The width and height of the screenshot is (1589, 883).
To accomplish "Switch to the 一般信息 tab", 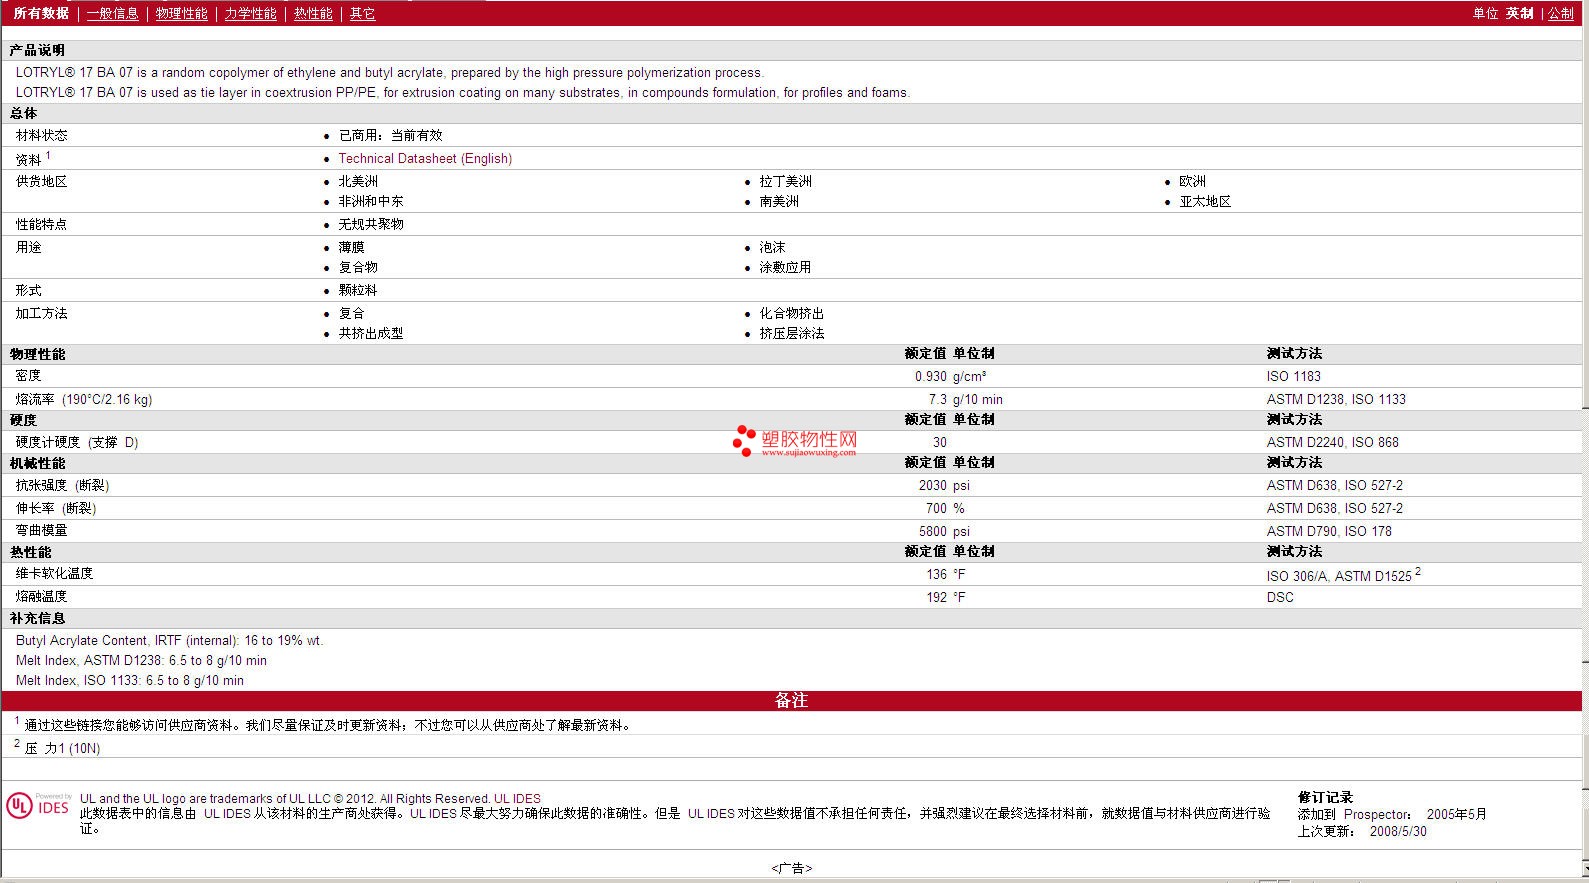I will coord(112,13).
